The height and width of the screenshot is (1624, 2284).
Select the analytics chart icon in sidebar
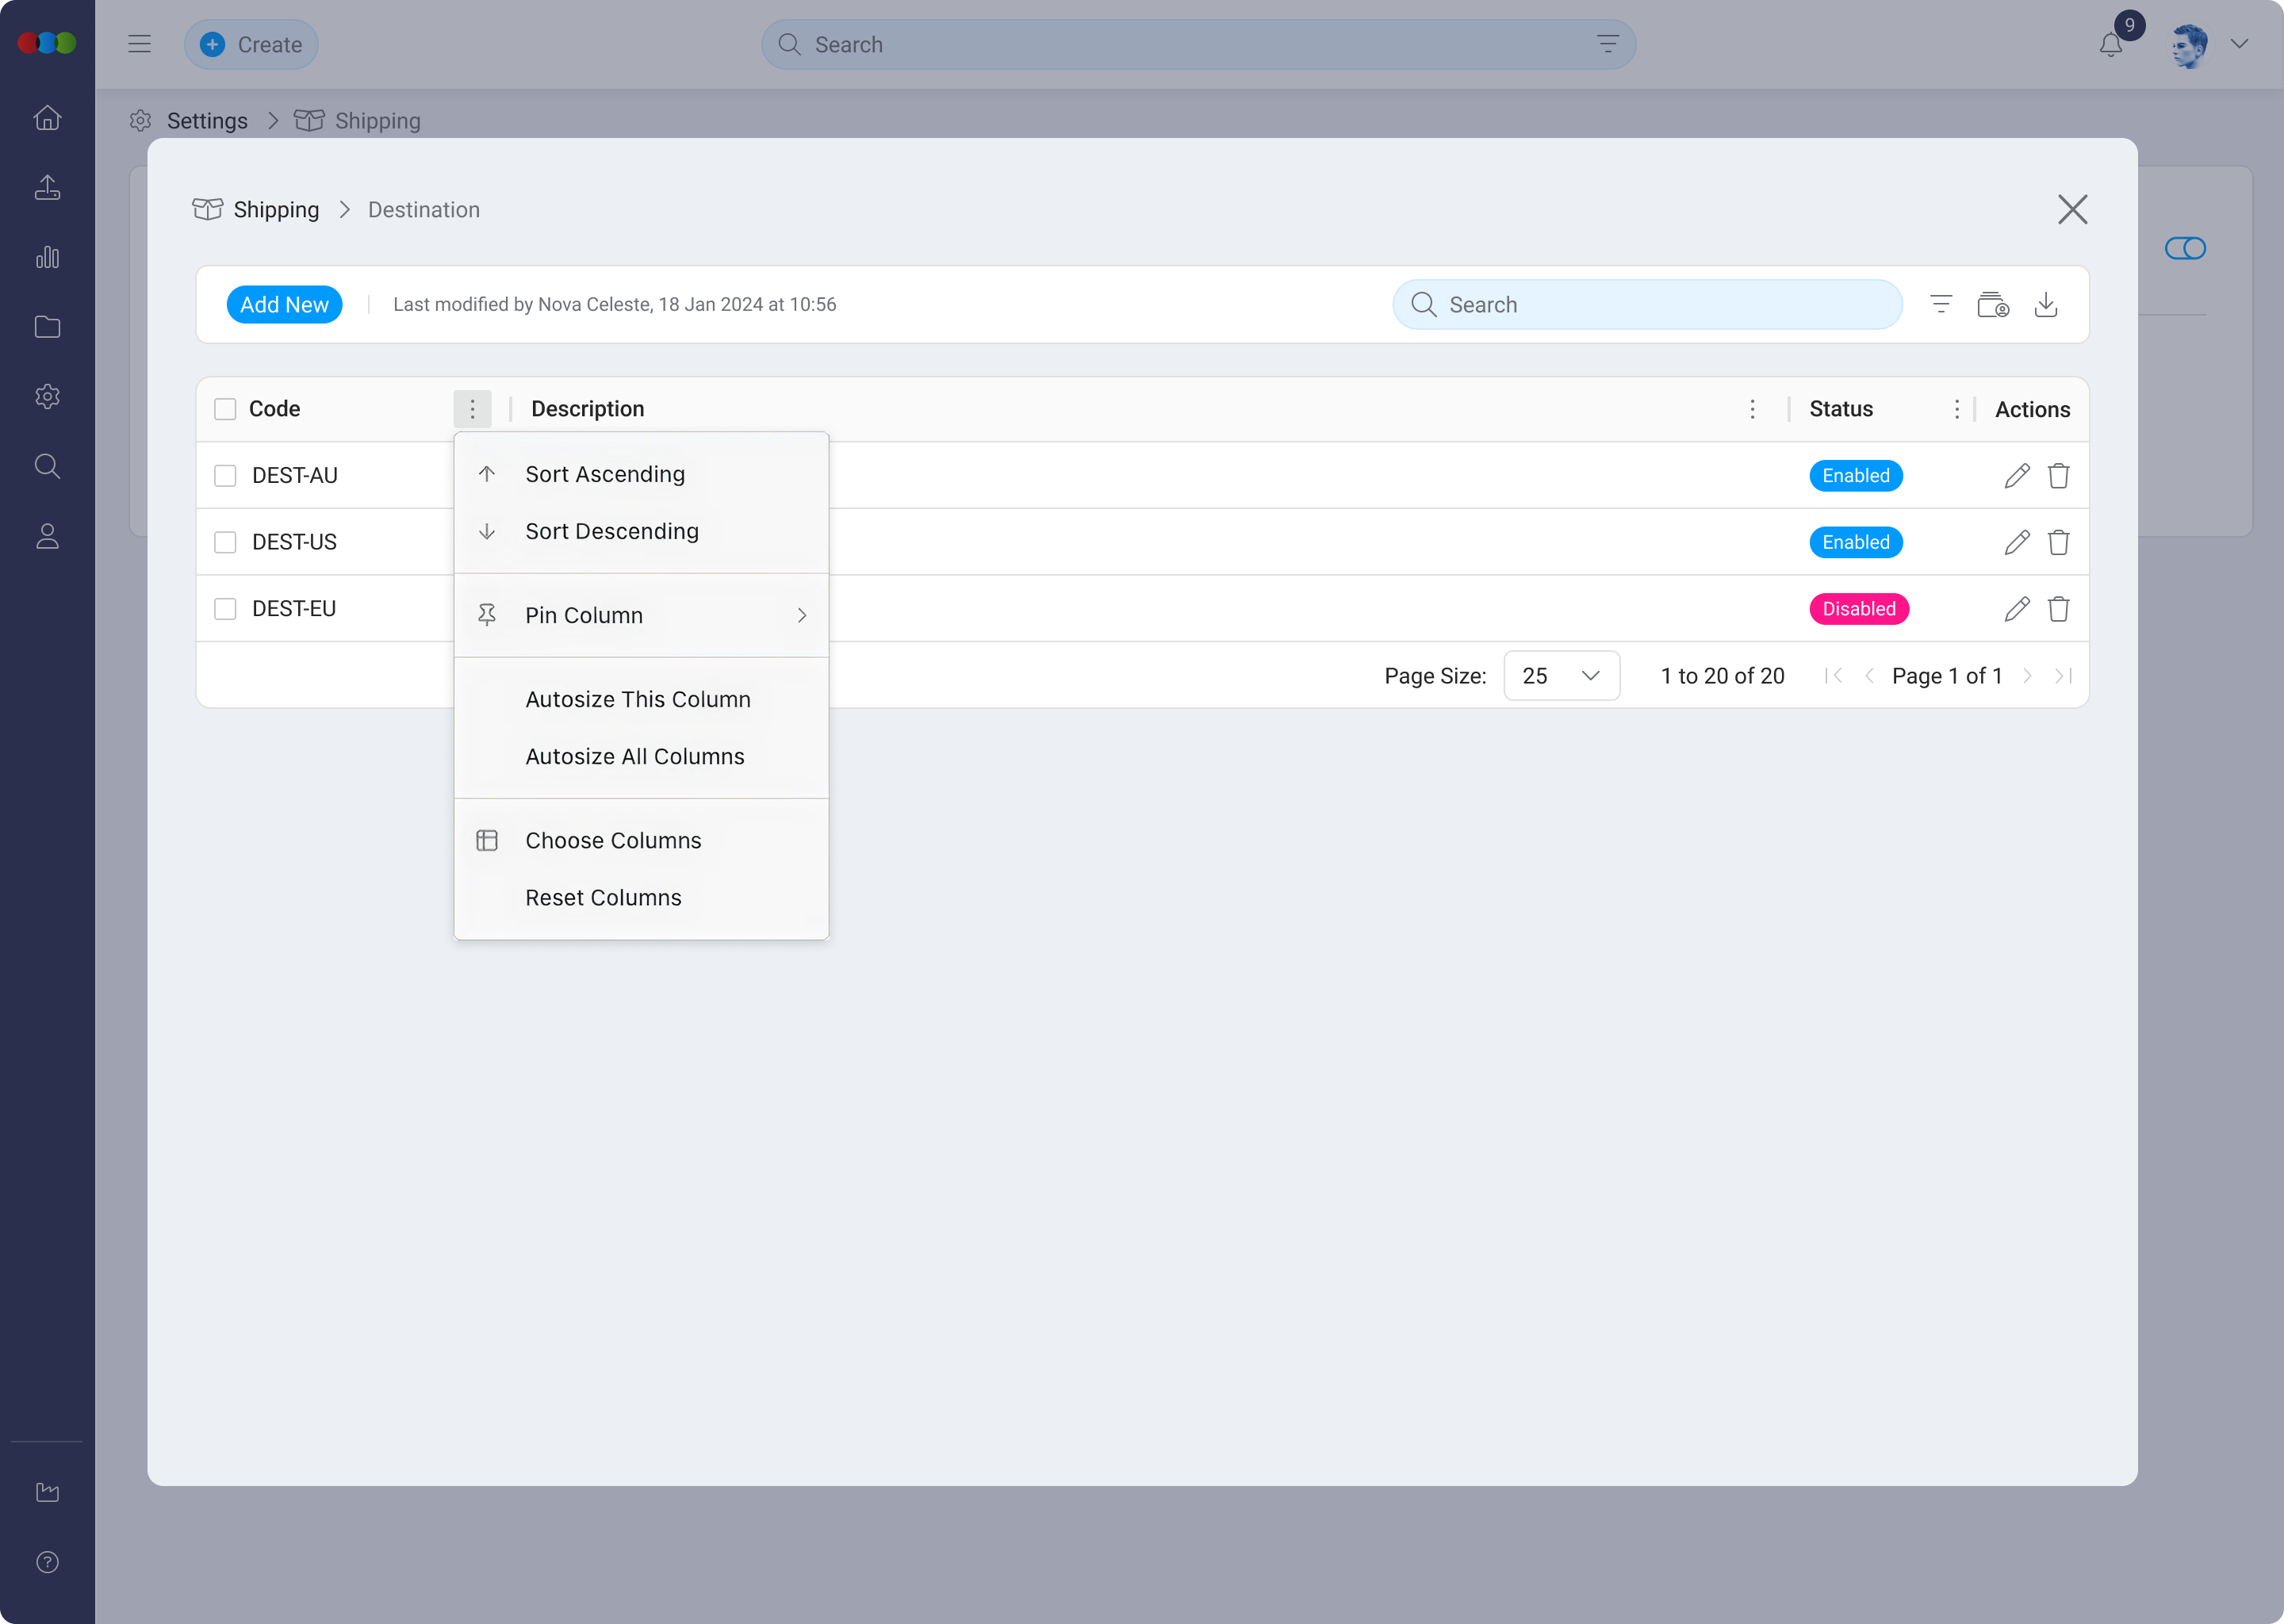tap(47, 257)
